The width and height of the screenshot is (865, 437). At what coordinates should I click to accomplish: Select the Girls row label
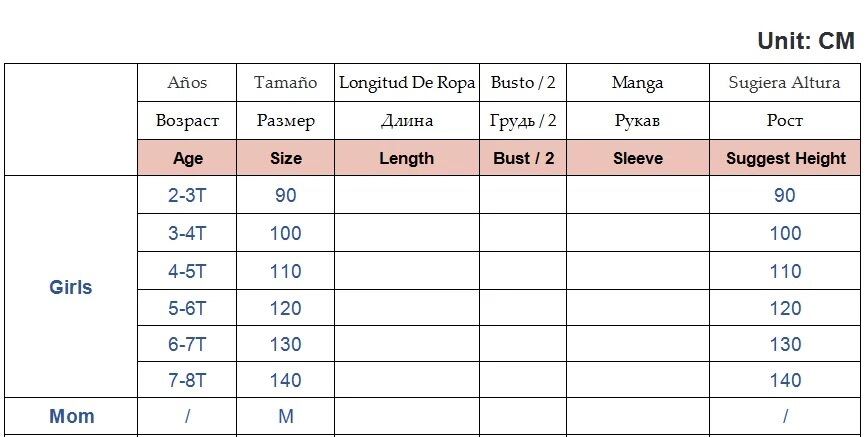71,287
